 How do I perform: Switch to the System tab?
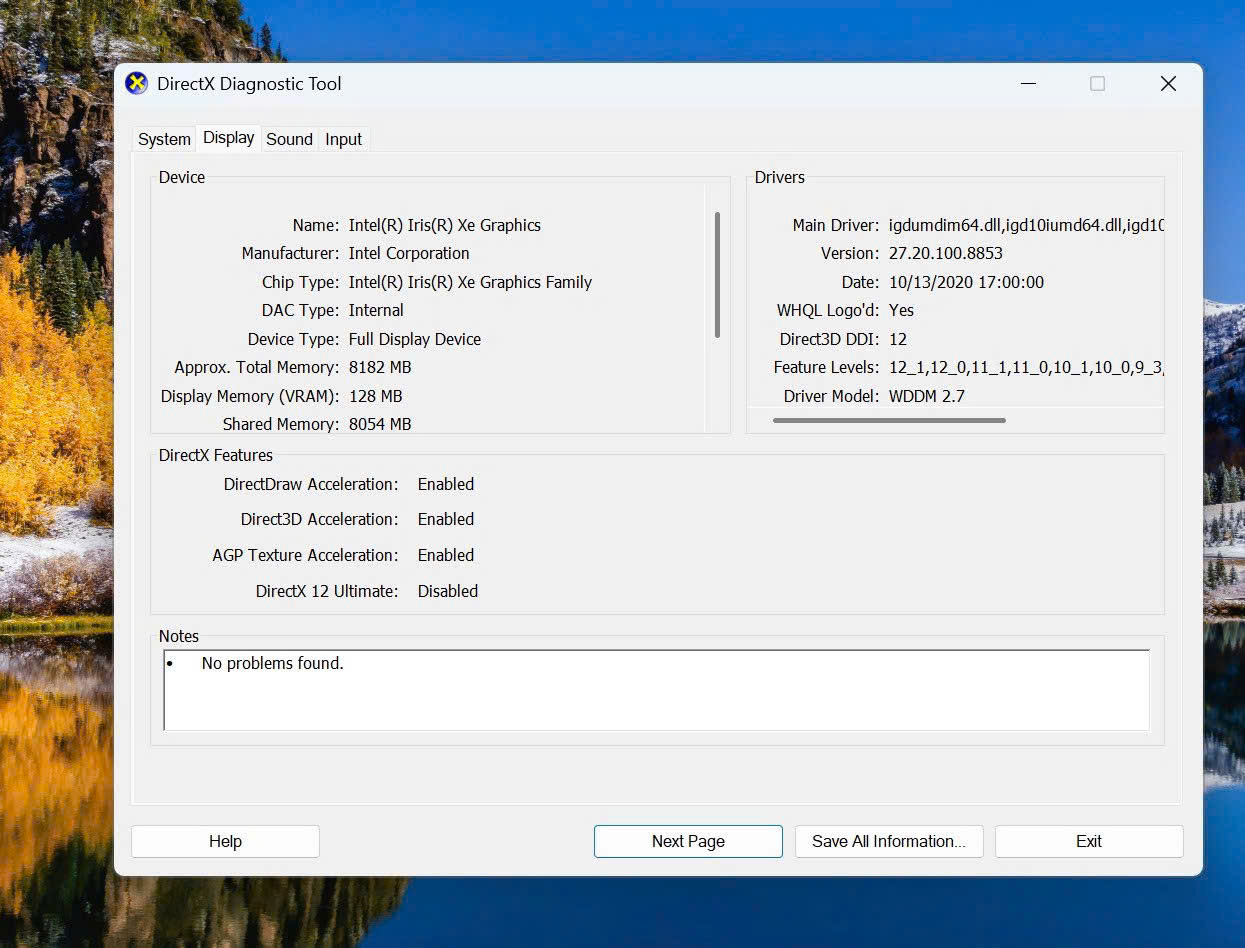(164, 139)
